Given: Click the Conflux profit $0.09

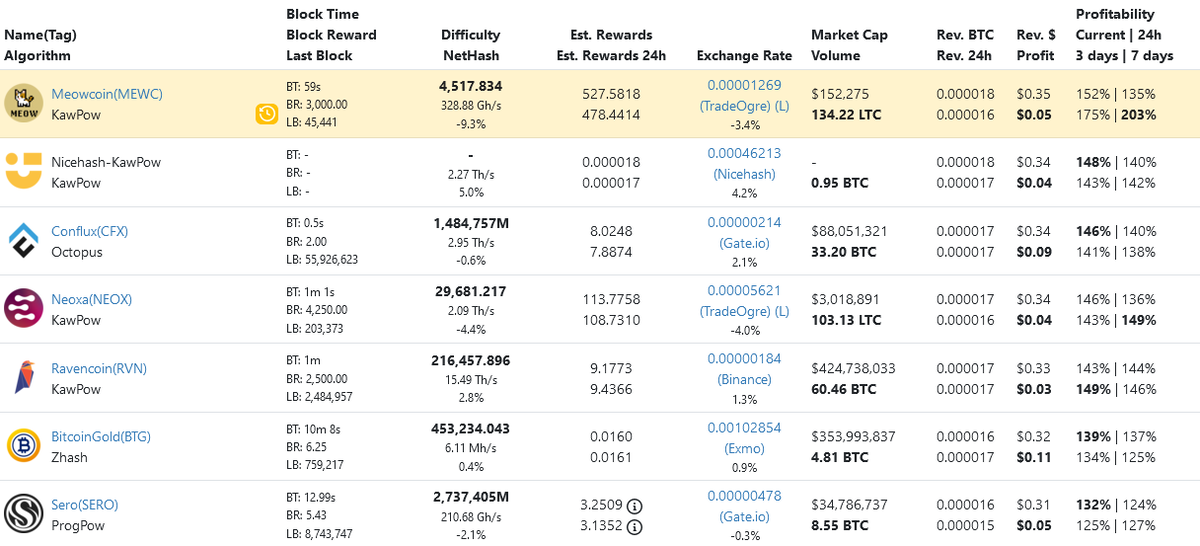Looking at the screenshot, I should [1034, 252].
